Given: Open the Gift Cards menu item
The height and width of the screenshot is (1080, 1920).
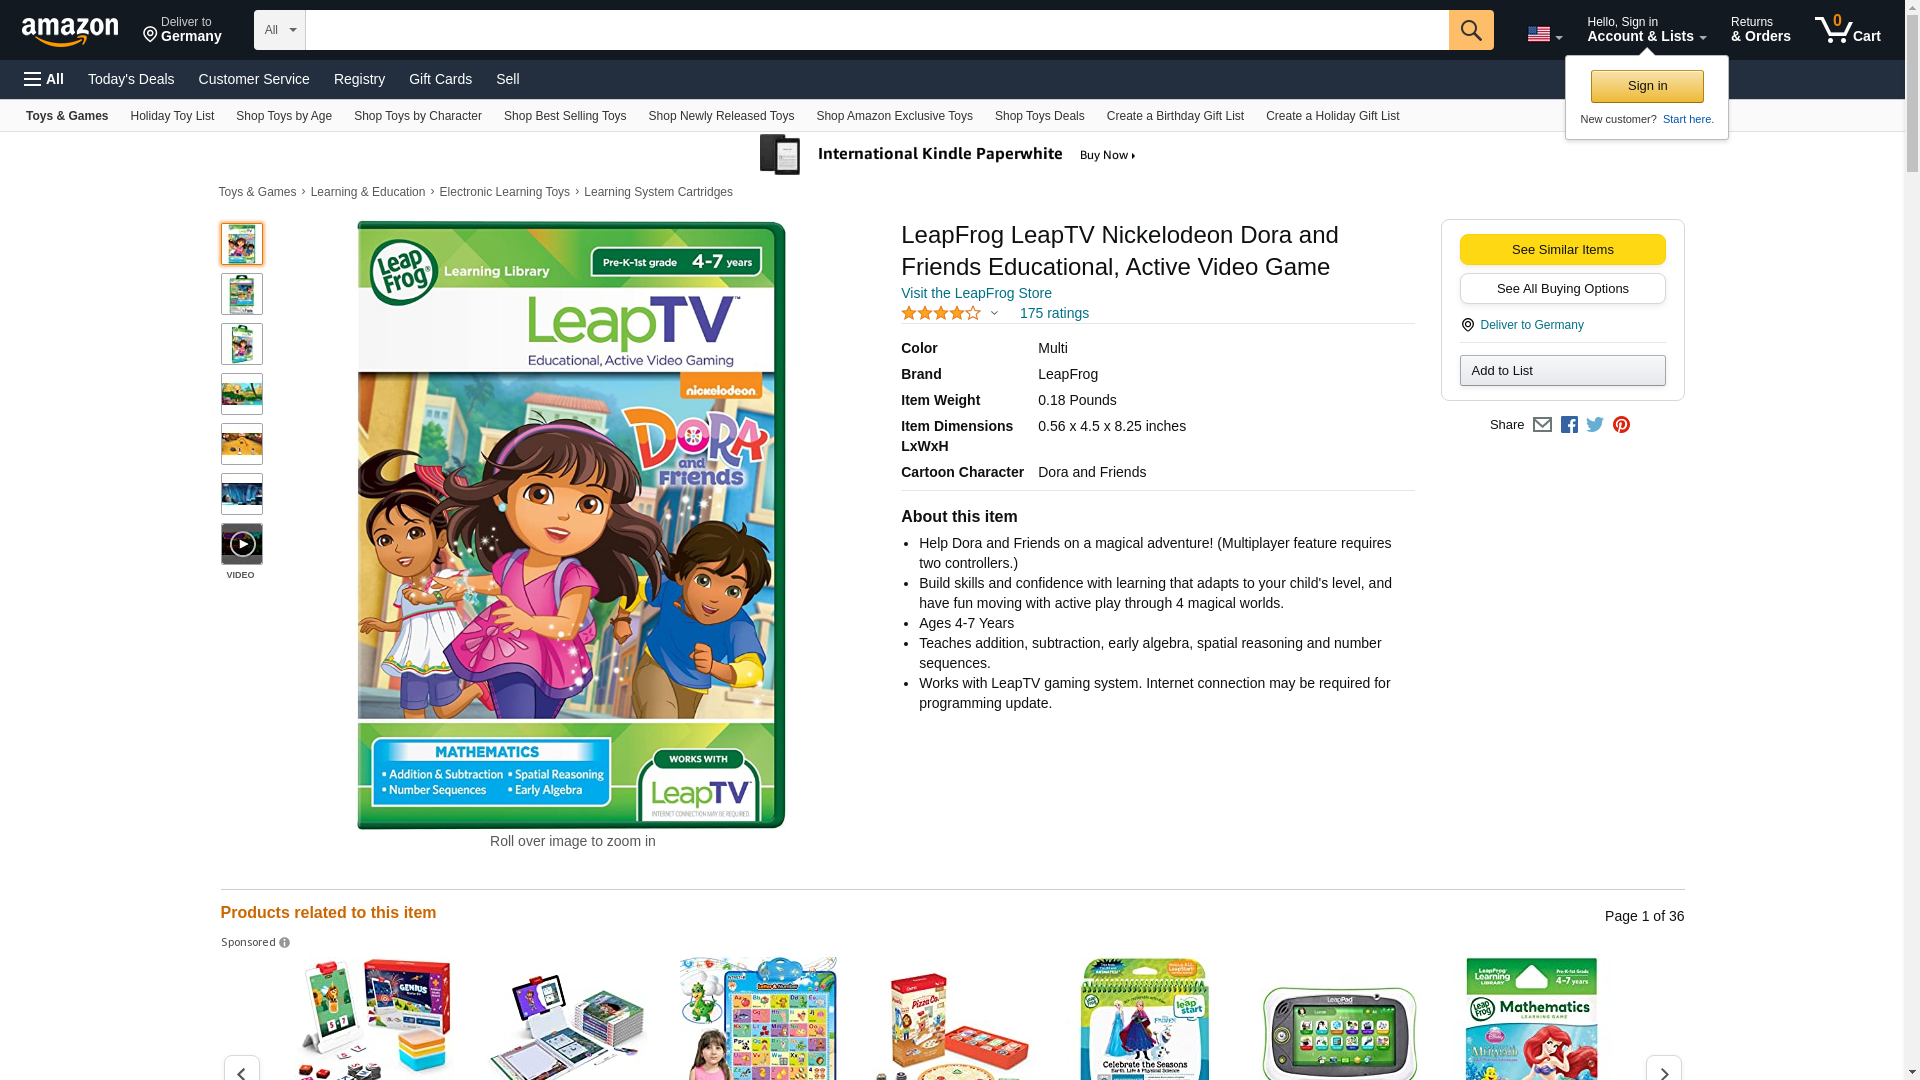Looking at the screenshot, I should tap(440, 79).
